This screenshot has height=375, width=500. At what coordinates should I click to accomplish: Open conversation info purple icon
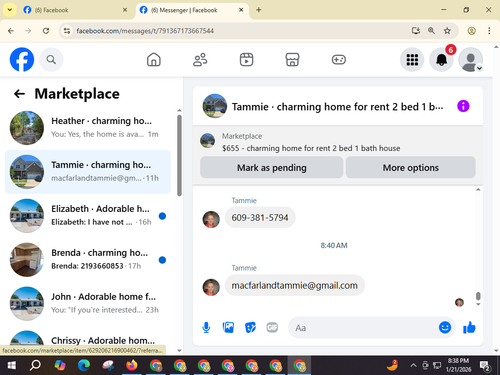[x=463, y=106]
